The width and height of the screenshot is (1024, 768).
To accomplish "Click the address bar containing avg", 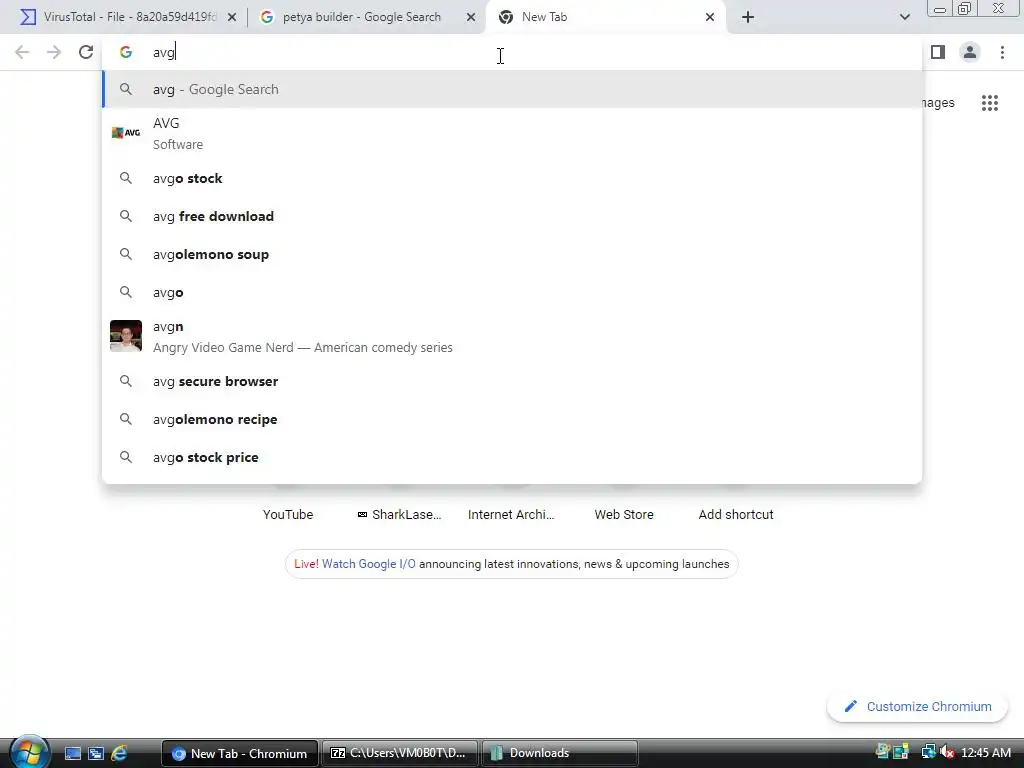I will pos(512,52).
